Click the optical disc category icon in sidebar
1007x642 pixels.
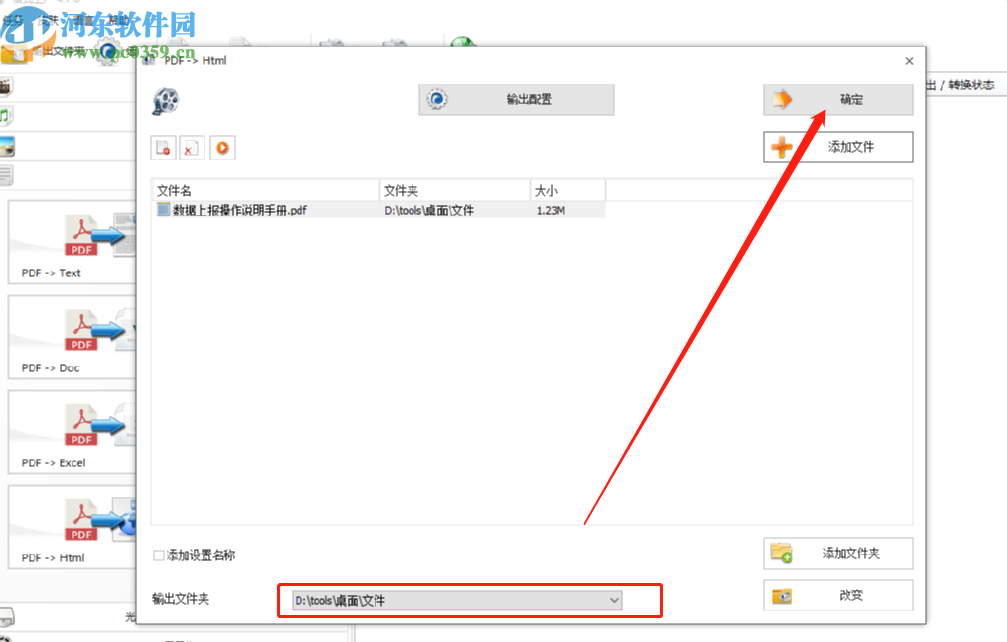[6, 618]
